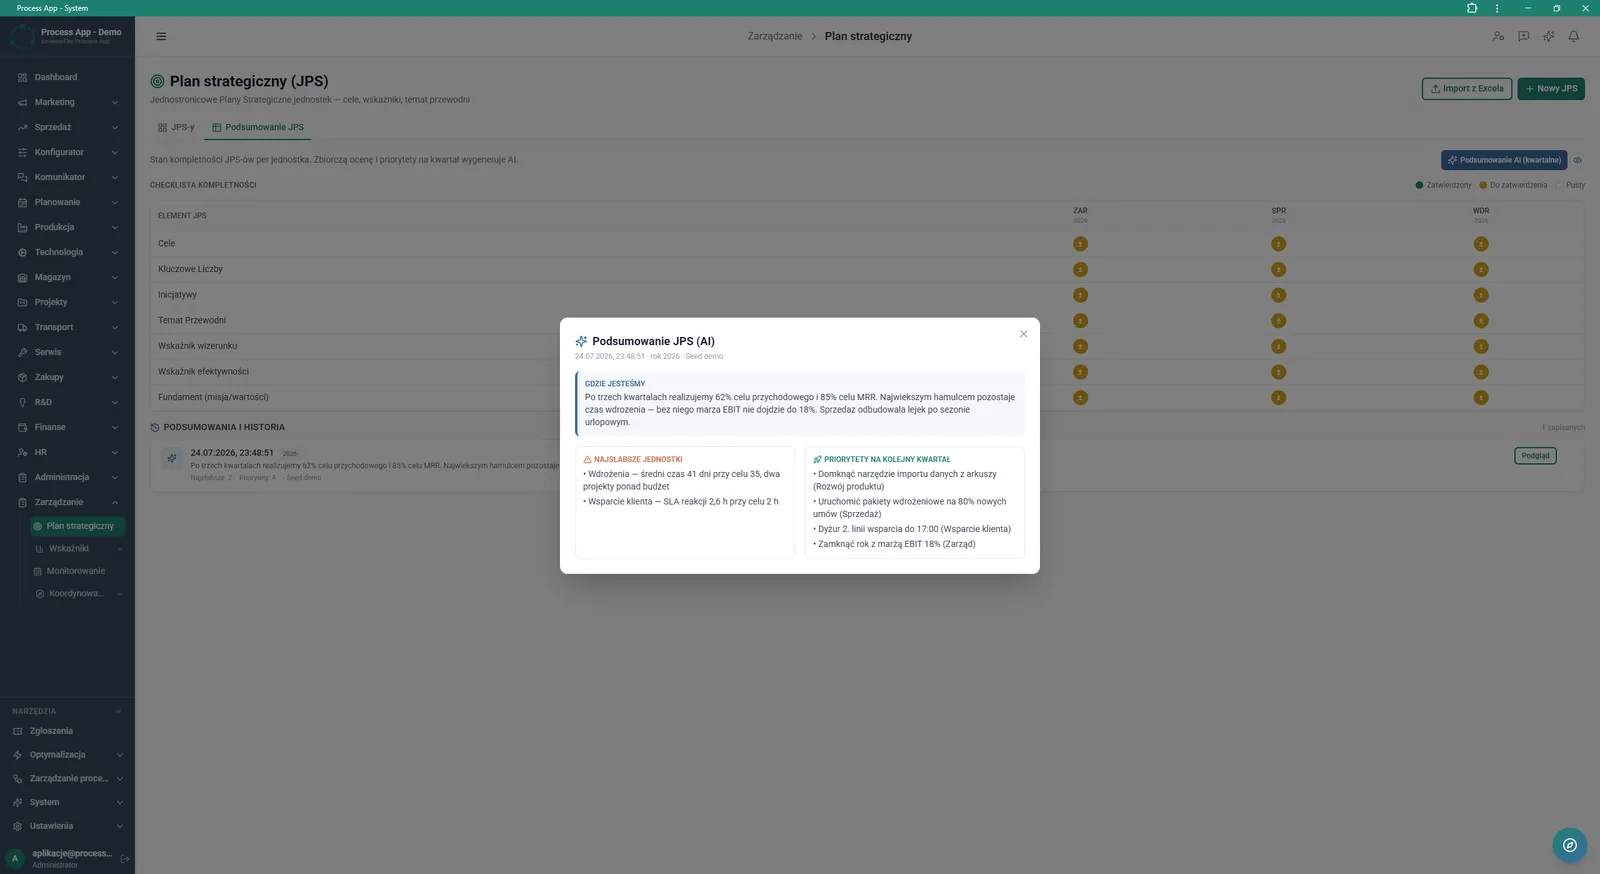Expand the Planowanie menu chevron
Image resolution: width=1600 pixels, height=874 pixels.
click(x=115, y=202)
